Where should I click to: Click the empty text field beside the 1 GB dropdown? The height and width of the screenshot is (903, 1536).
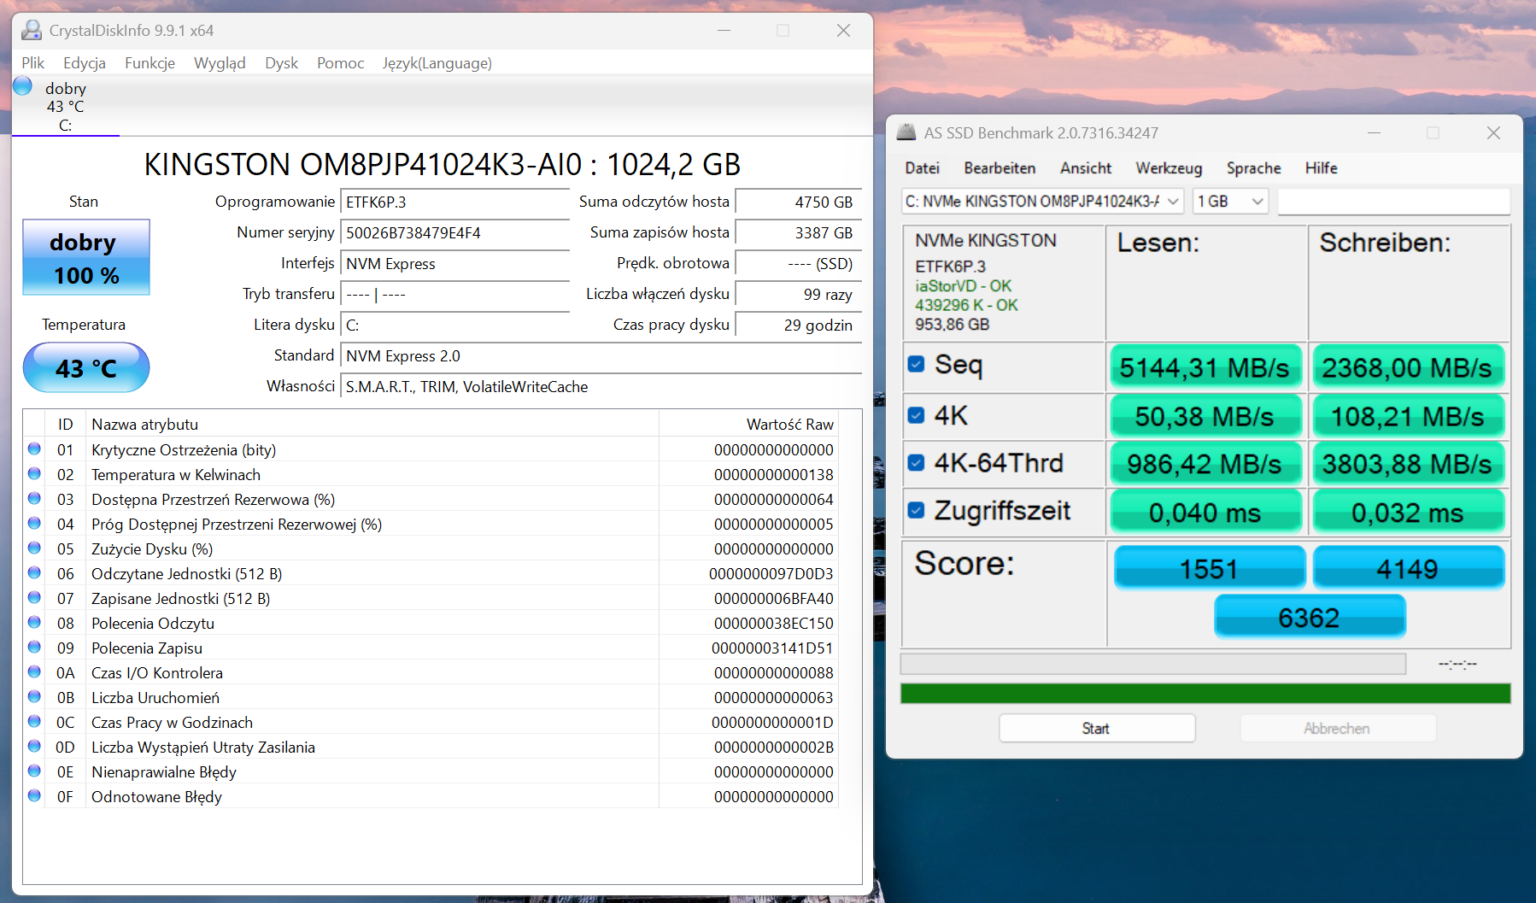[1394, 201]
